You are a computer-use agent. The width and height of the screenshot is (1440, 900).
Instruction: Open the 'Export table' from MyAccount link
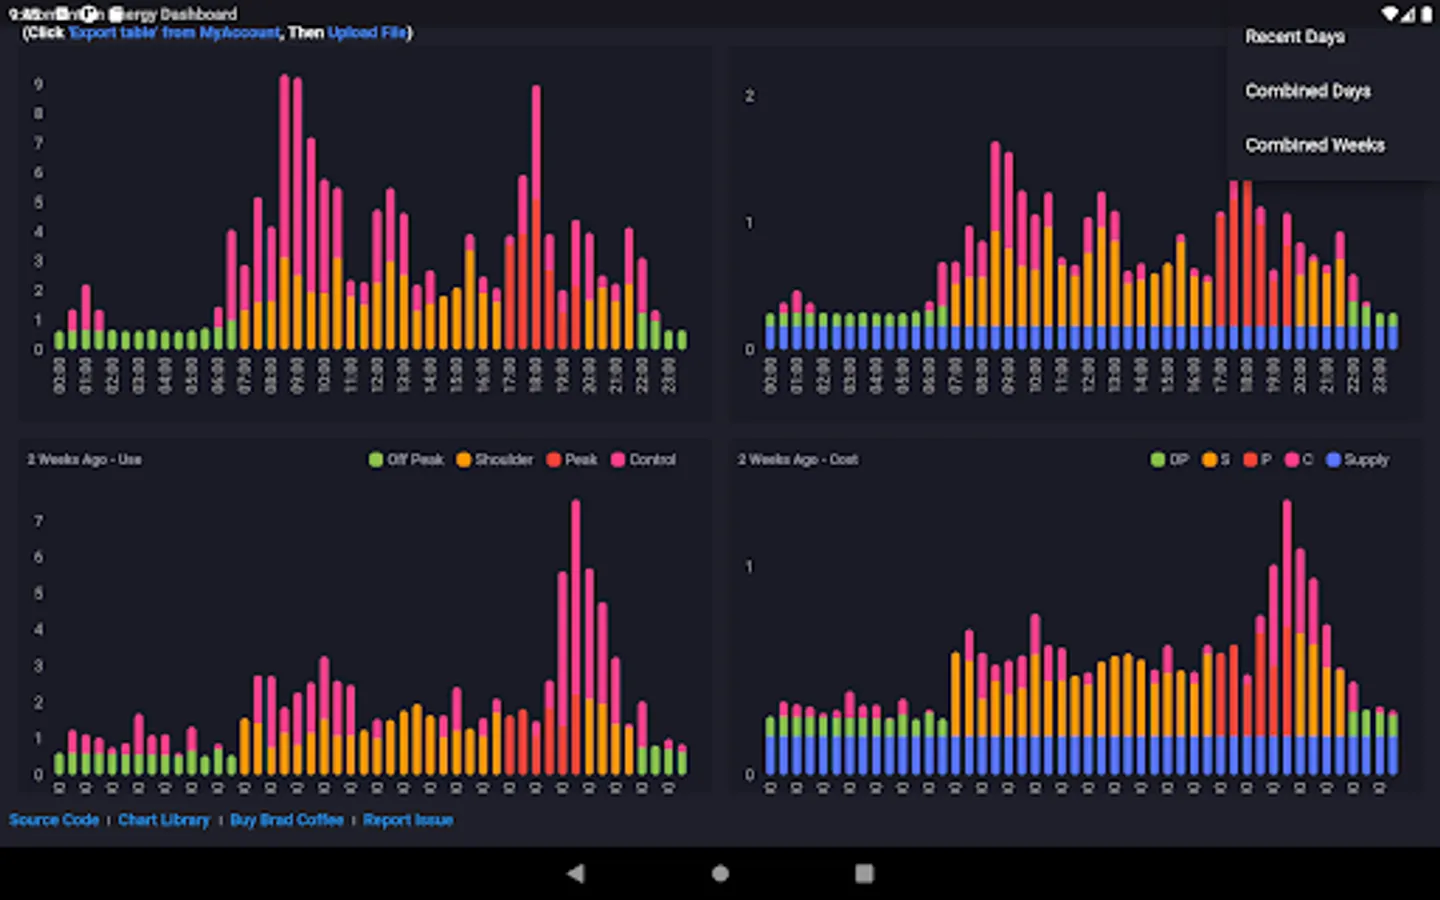[x=175, y=33]
